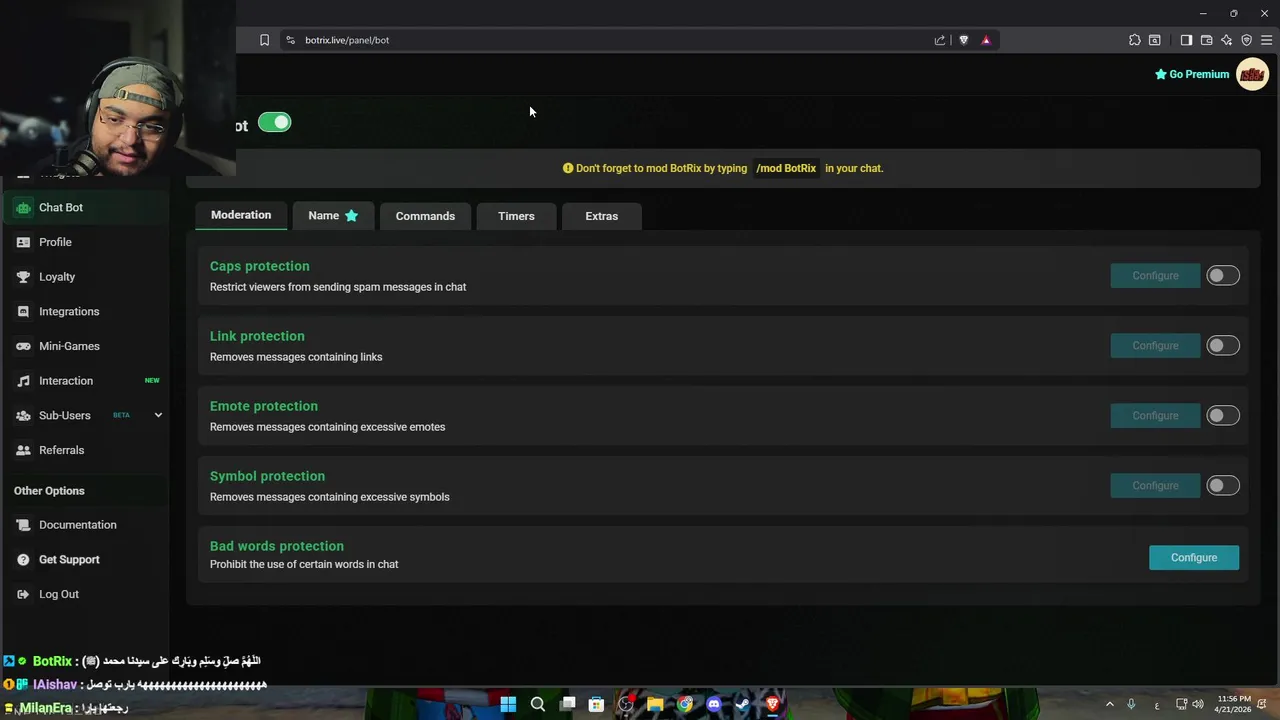Image resolution: width=1280 pixels, height=720 pixels.
Task: Open File Explorer from the taskbar
Action: pos(655,704)
